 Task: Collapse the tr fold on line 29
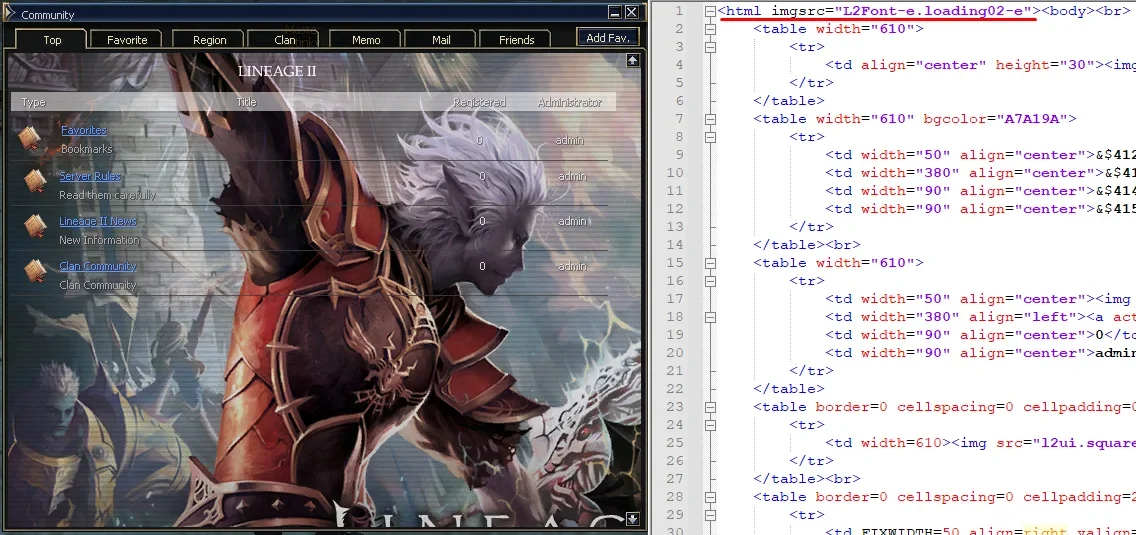pyautogui.click(x=710, y=515)
